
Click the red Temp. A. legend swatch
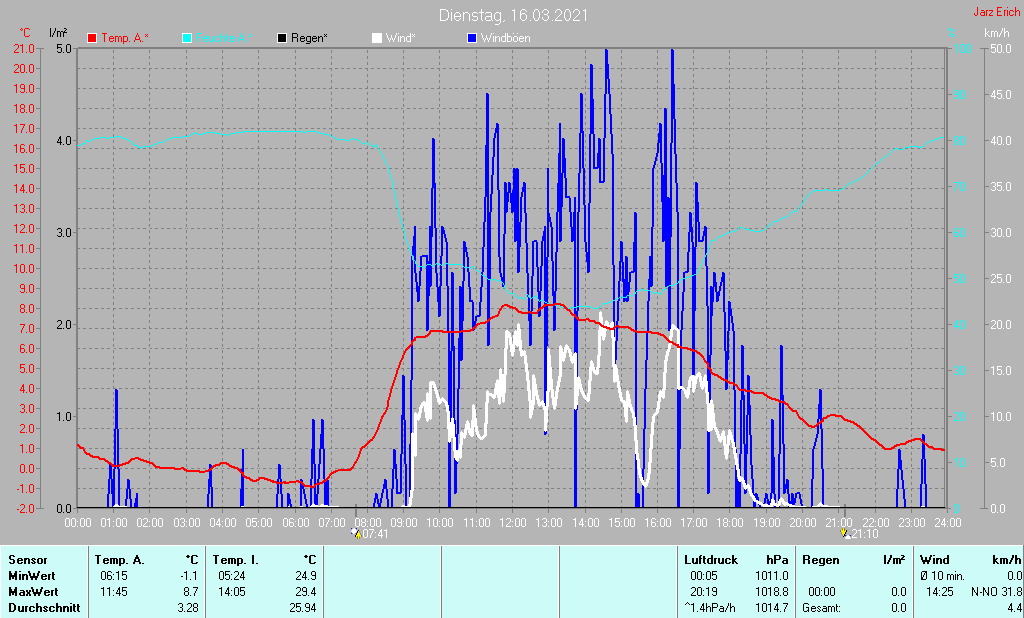(x=93, y=38)
